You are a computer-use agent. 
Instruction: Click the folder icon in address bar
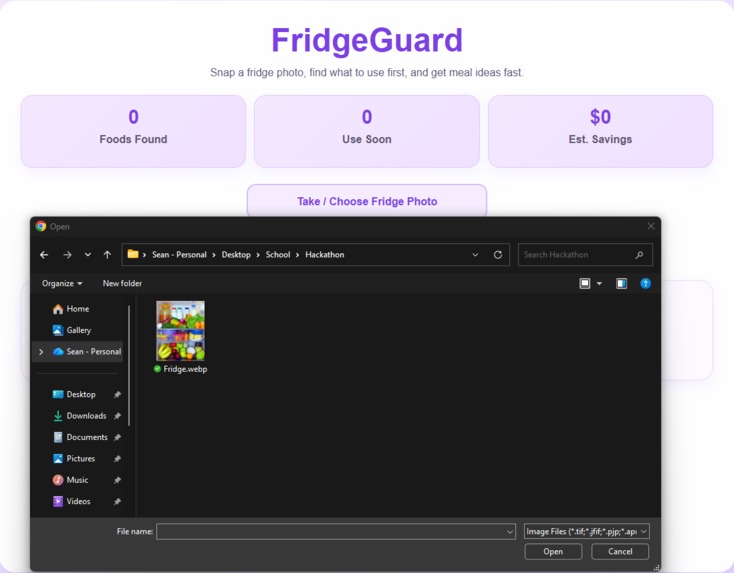coord(133,254)
